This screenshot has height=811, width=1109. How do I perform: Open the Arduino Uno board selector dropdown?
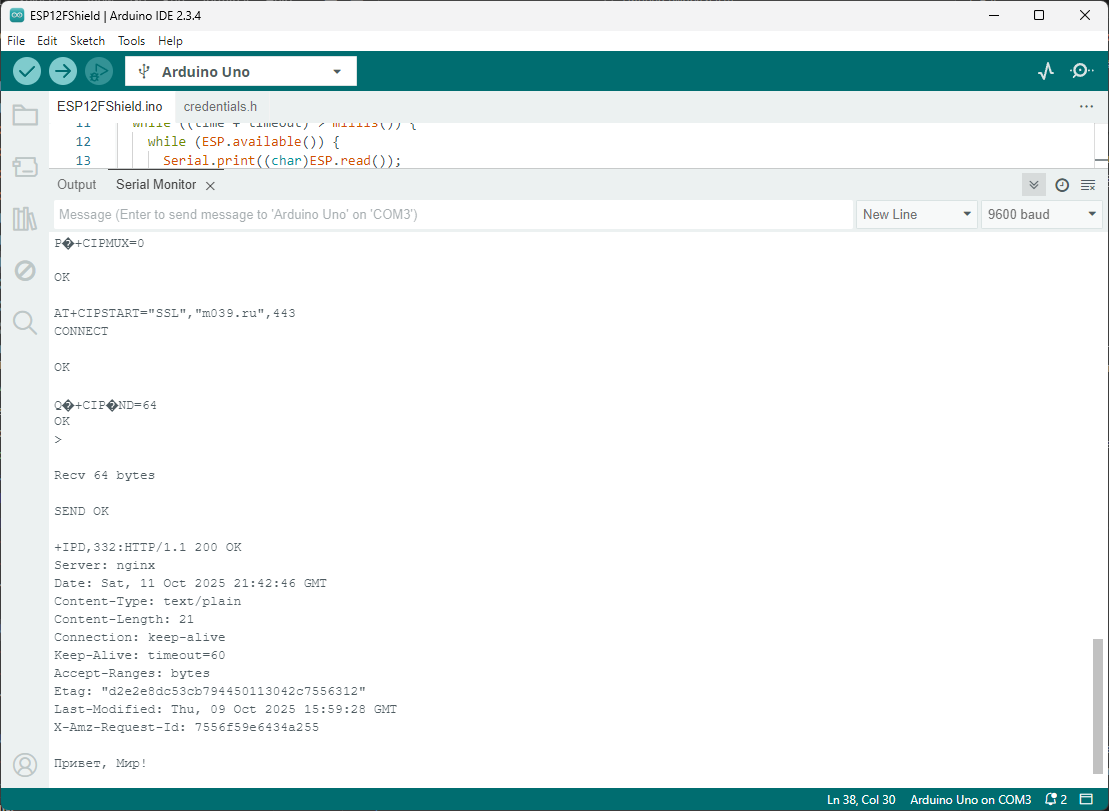coord(241,72)
